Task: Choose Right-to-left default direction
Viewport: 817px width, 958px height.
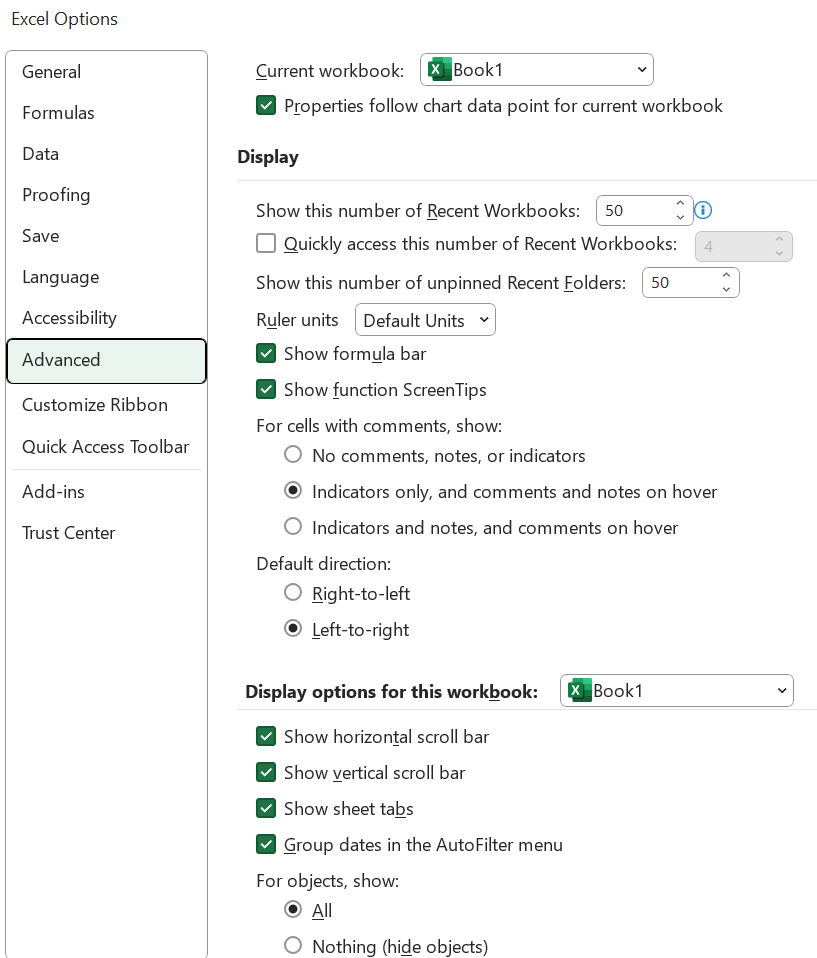Action: 293,593
